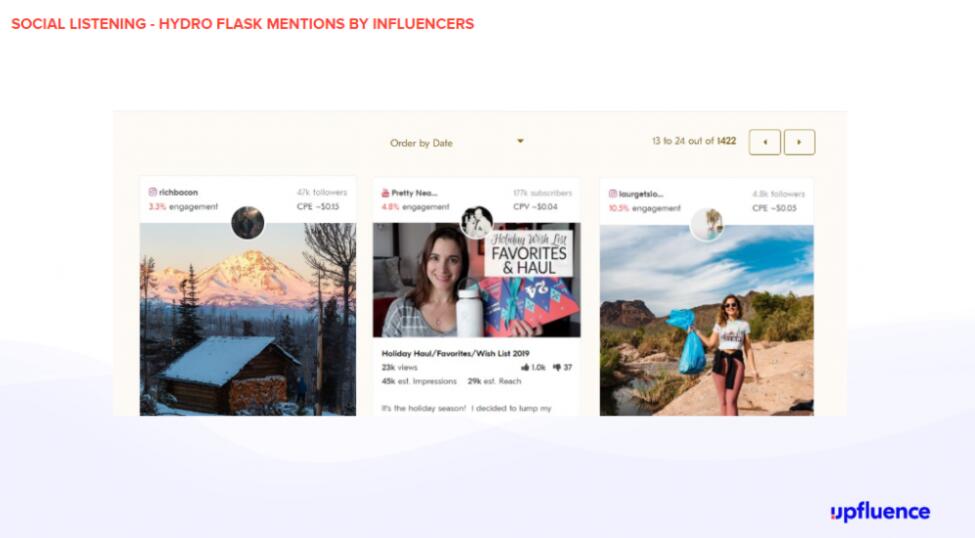Click the Instagram icon next to richbacon
This screenshot has width=975, height=538.
tap(152, 192)
